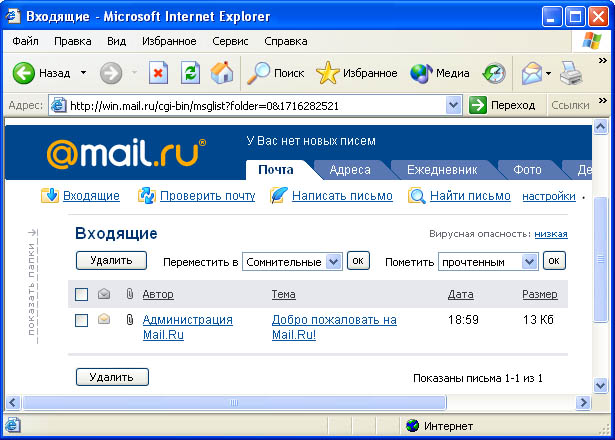Expand the toolbar overflow chevron
This screenshot has width=615, height=440.
click(602, 60)
